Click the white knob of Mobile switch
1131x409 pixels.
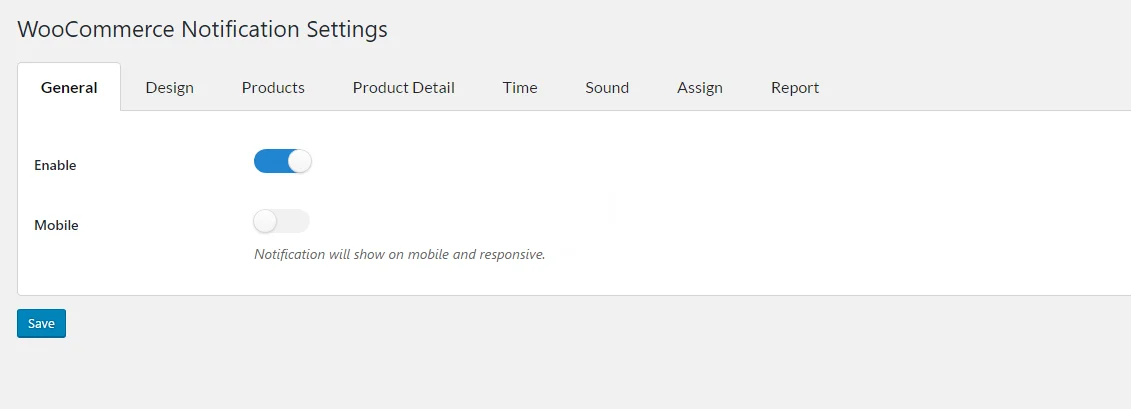265,221
